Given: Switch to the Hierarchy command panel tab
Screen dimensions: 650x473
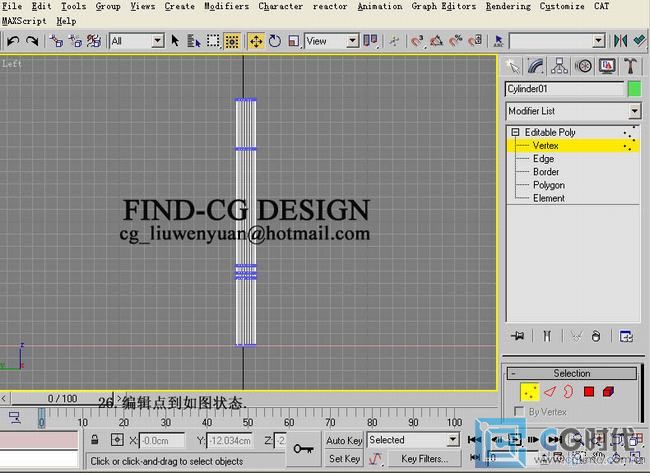Looking at the screenshot, I should [559, 66].
